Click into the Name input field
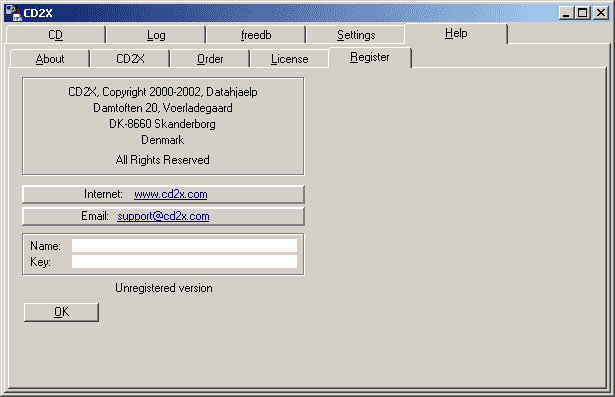Screen dimensions: 615x397 [184, 246]
